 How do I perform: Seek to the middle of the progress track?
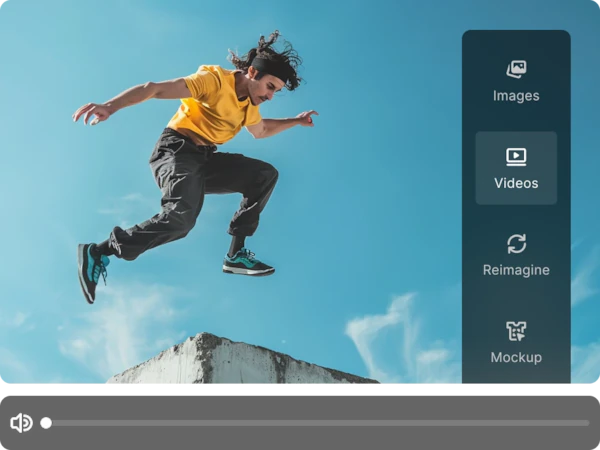318,423
